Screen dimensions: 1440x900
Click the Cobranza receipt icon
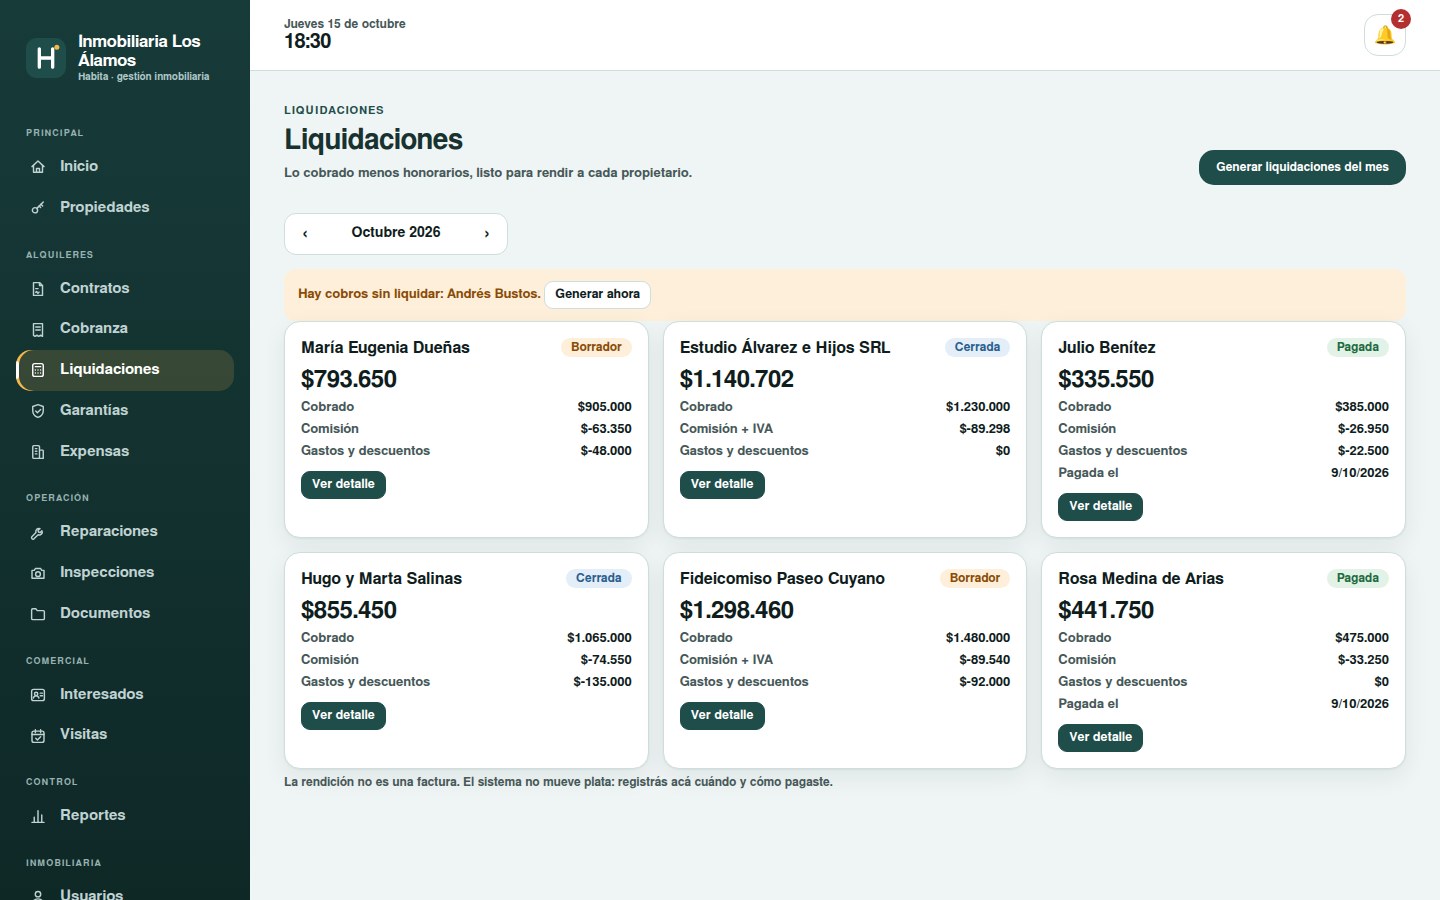coord(38,329)
